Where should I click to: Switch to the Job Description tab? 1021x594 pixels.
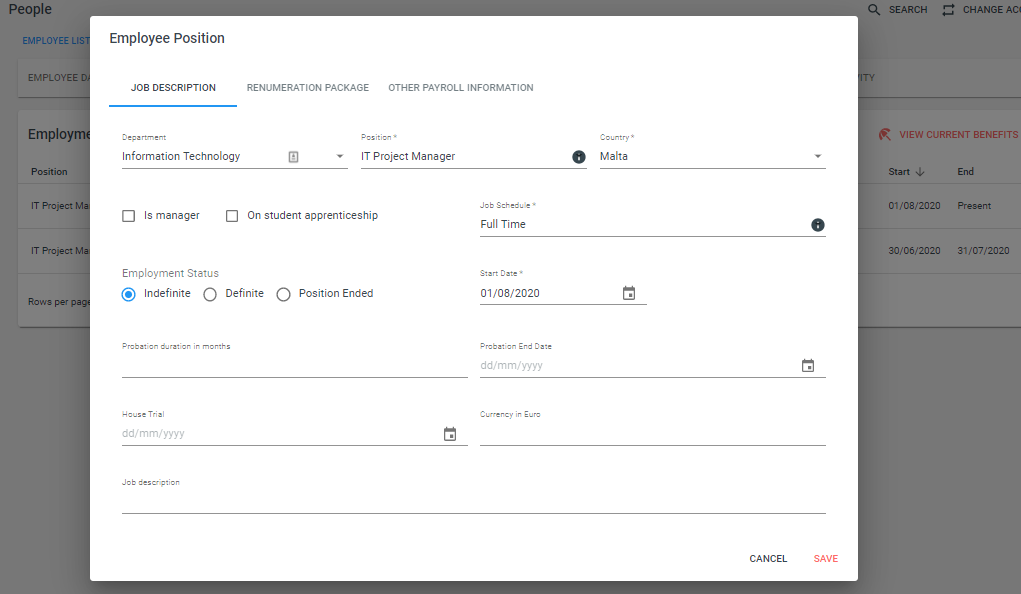coord(173,87)
